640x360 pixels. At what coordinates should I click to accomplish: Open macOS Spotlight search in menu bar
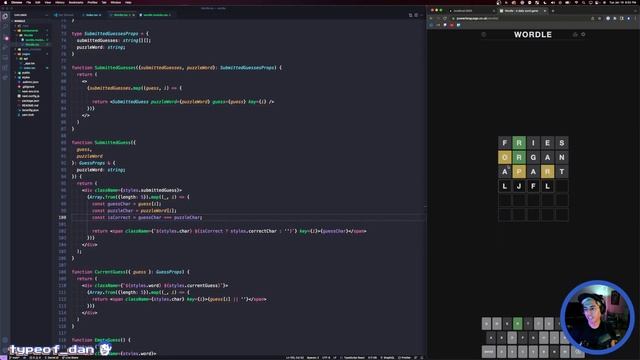click(x=584, y=2)
